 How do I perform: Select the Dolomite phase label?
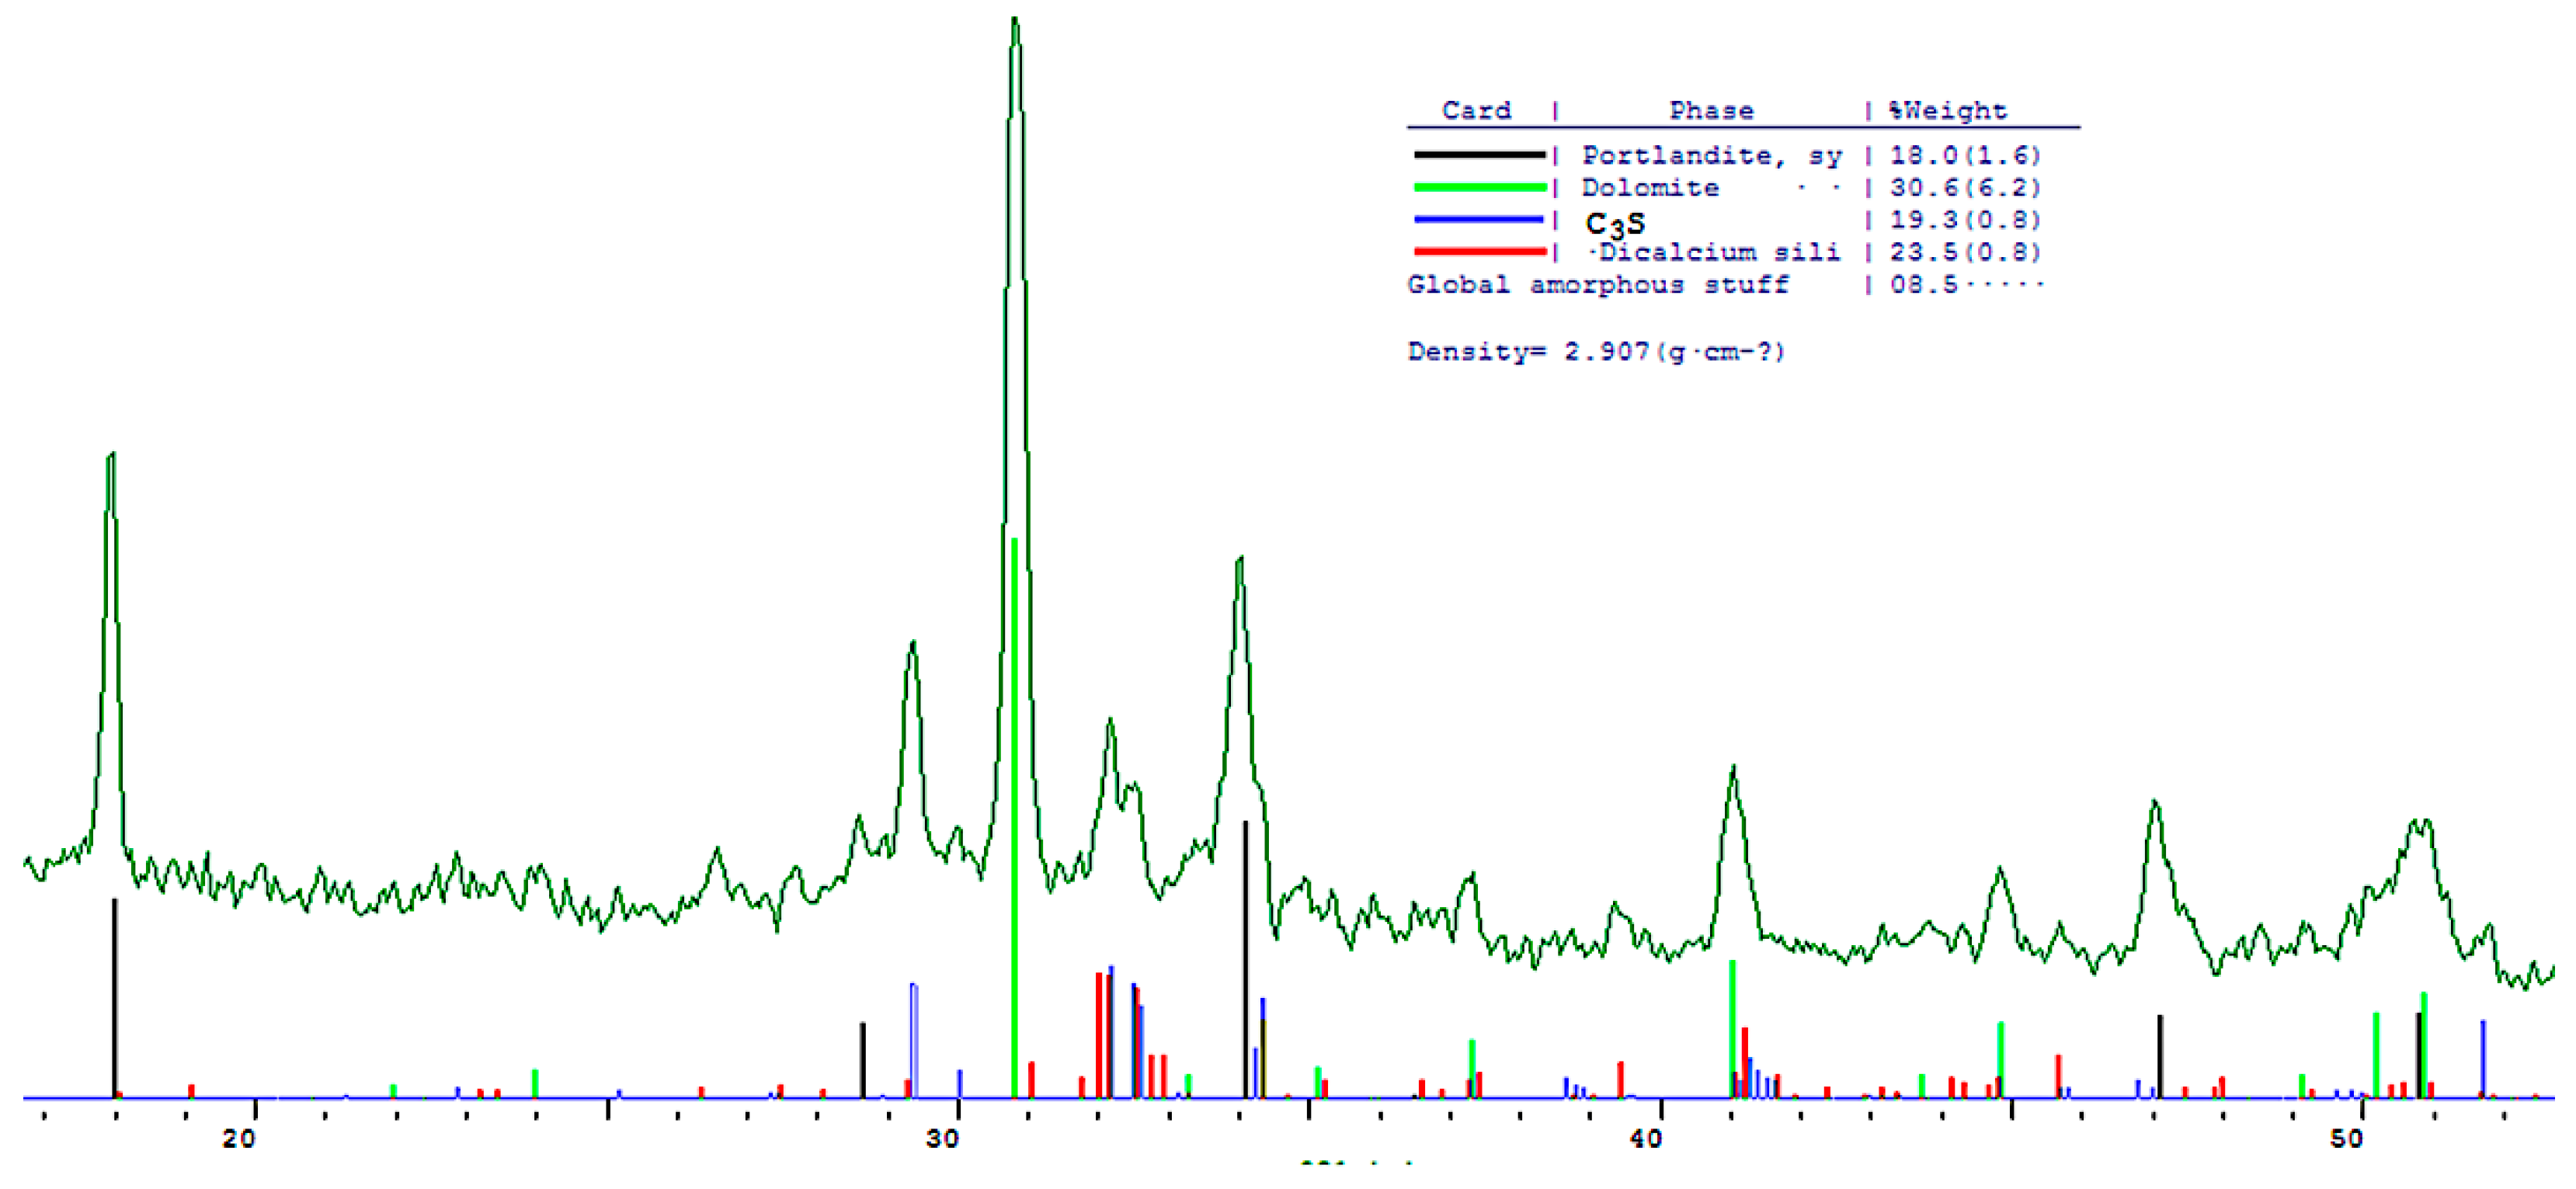[x=1650, y=188]
